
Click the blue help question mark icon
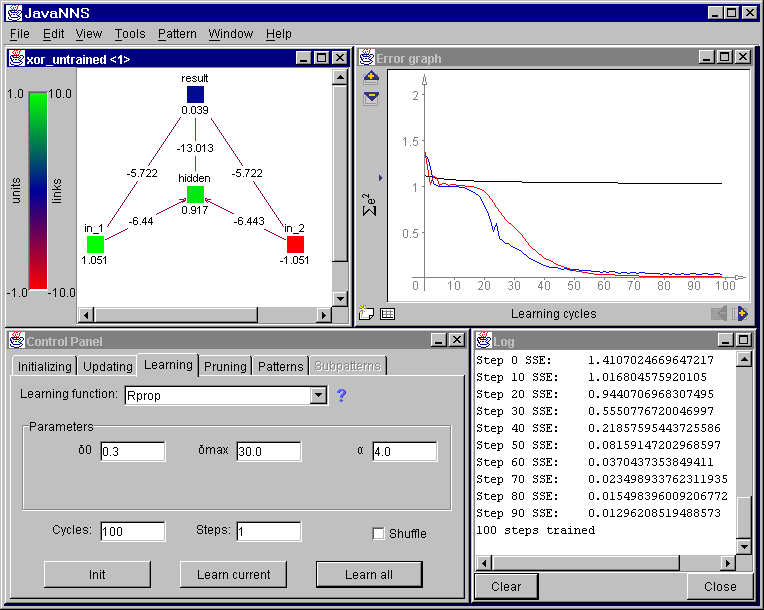click(x=341, y=395)
